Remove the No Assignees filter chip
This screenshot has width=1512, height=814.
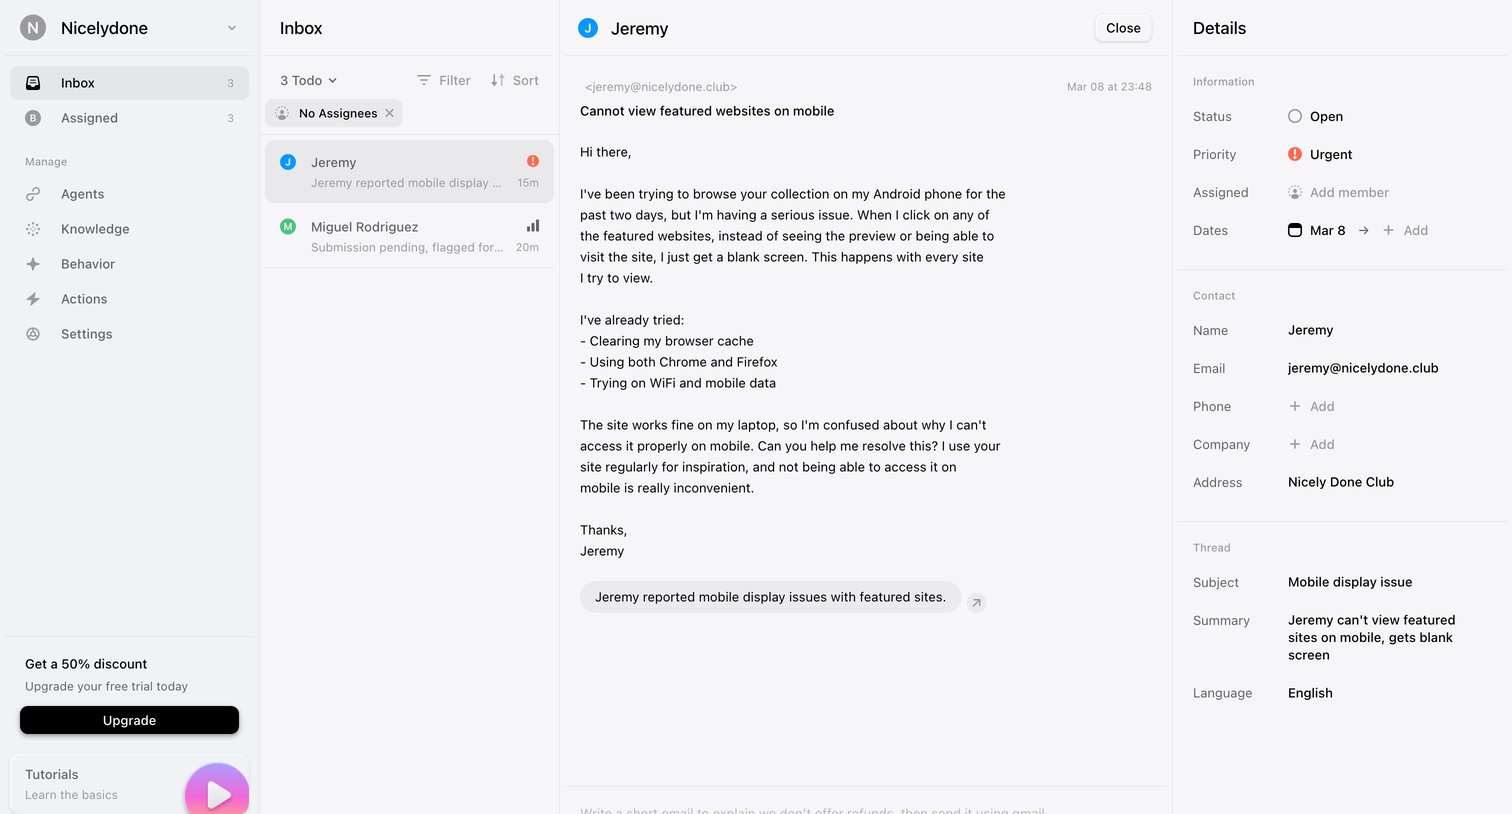(x=389, y=113)
